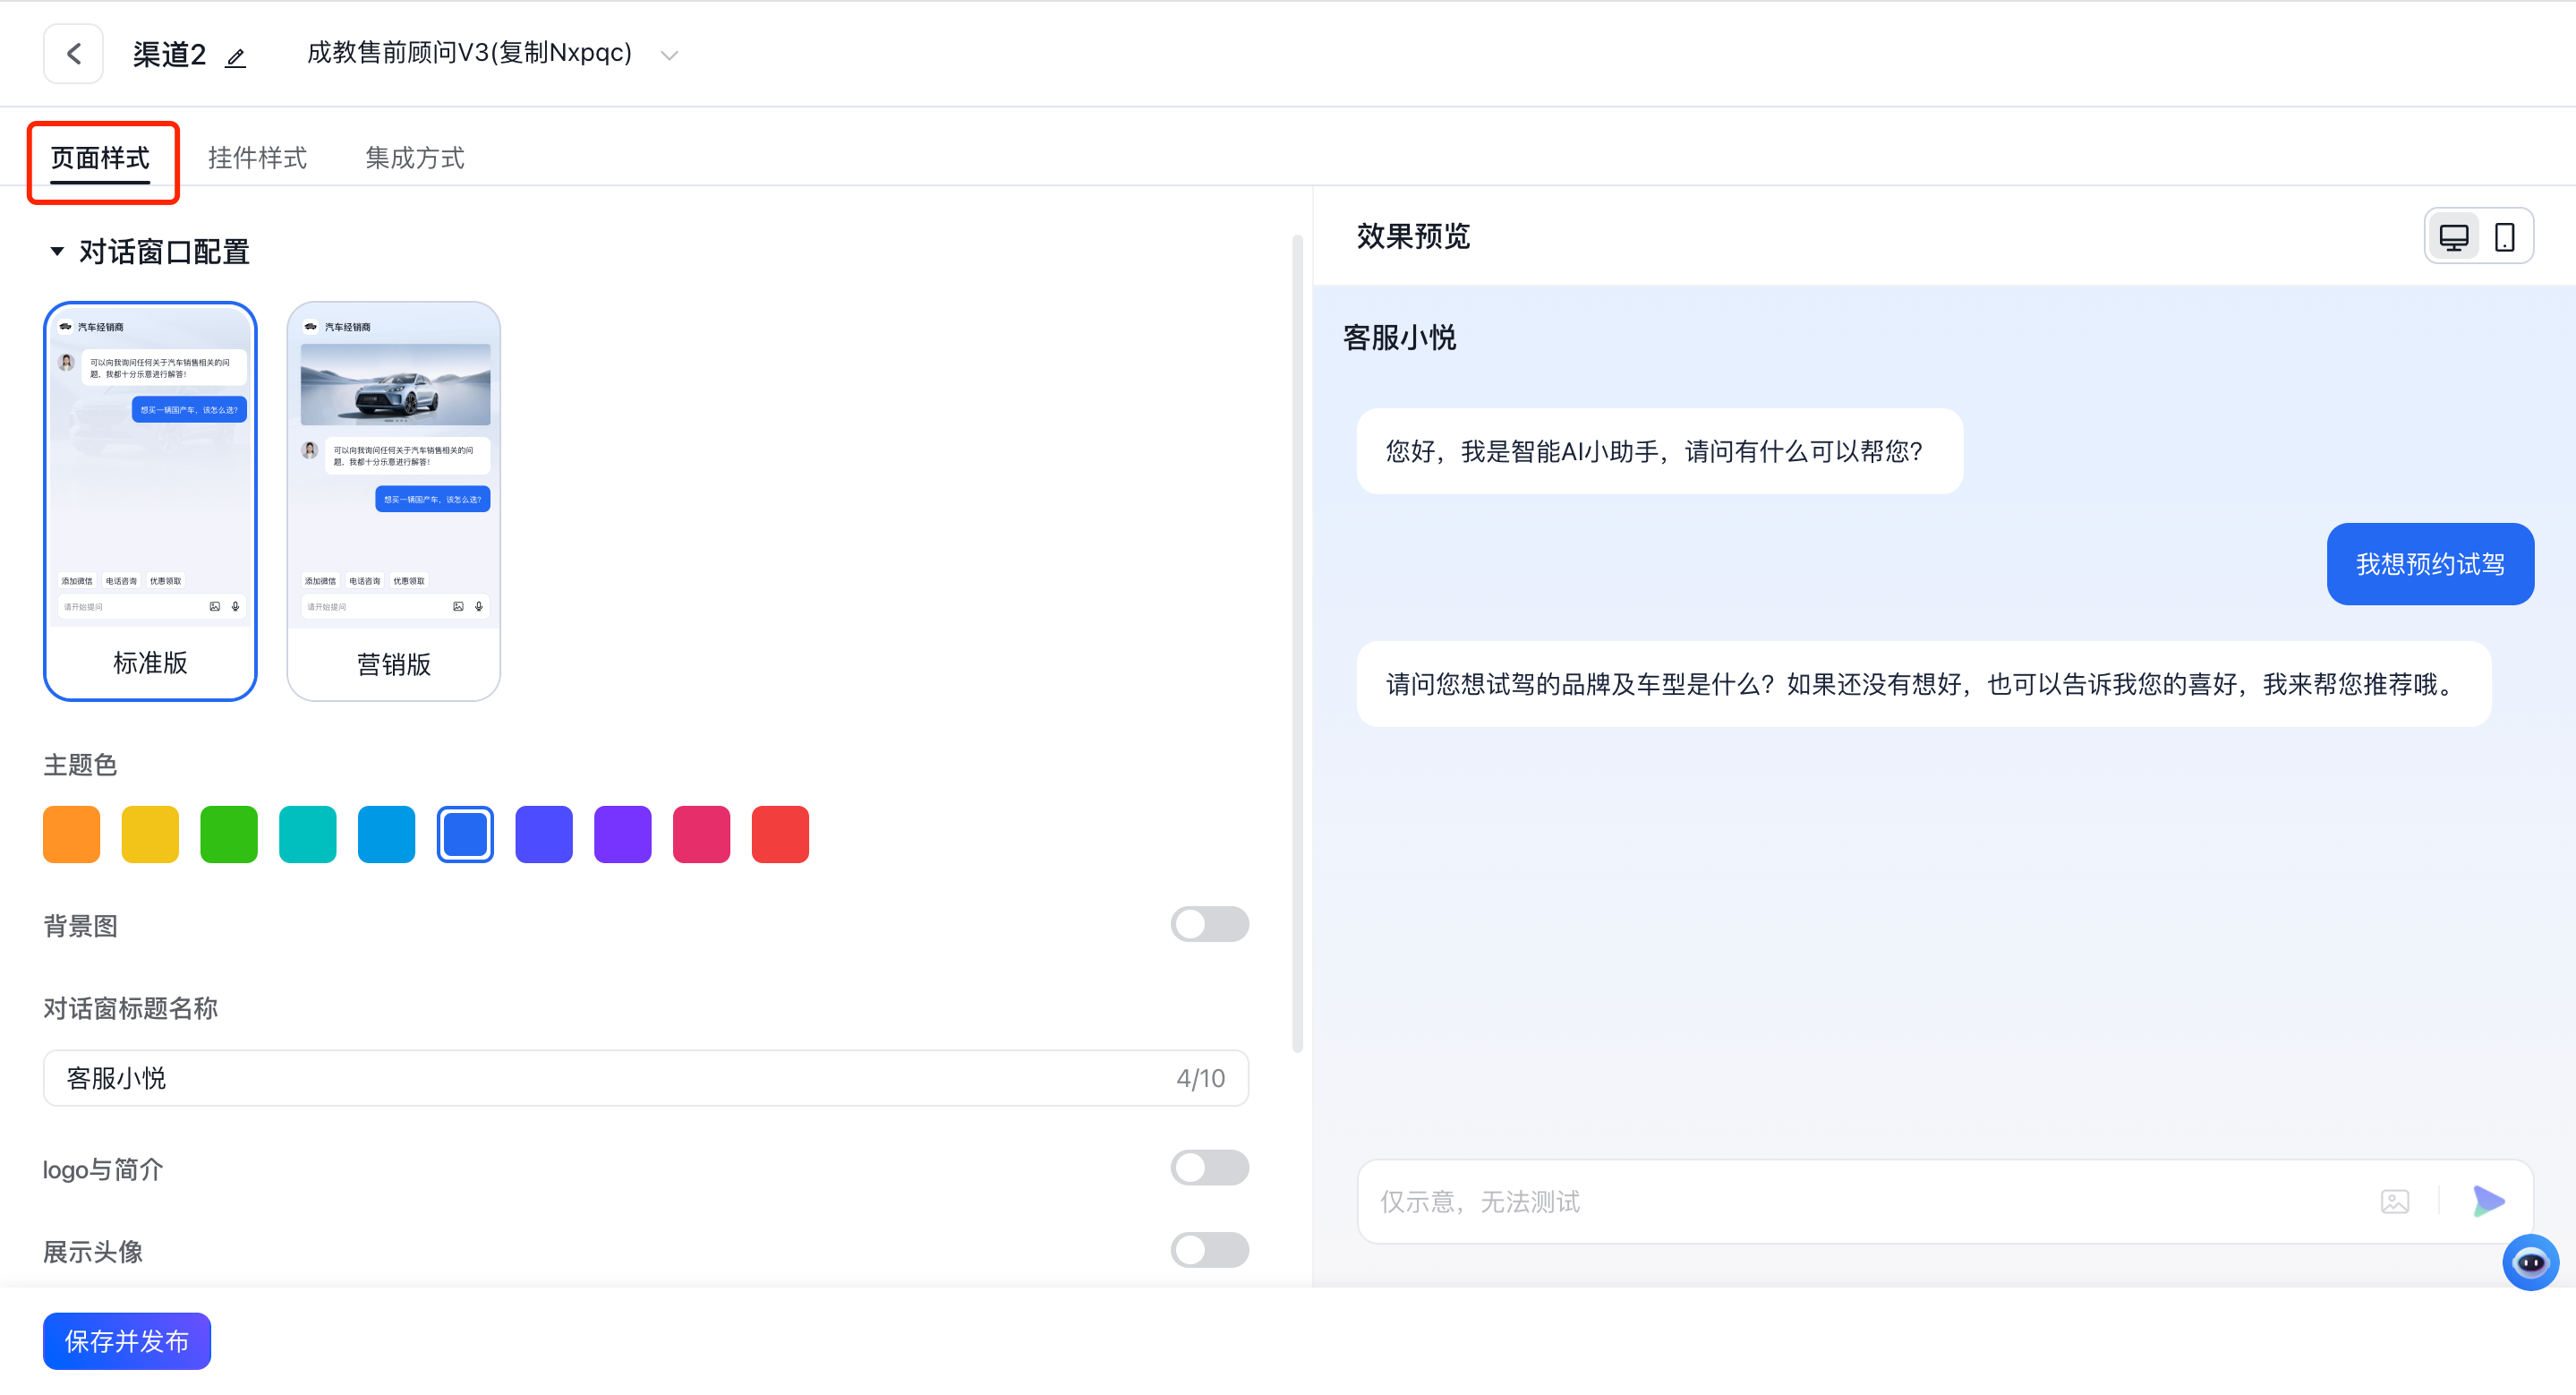
Task: Click the back arrow next to 渠道2
Action: click(73, 53)
